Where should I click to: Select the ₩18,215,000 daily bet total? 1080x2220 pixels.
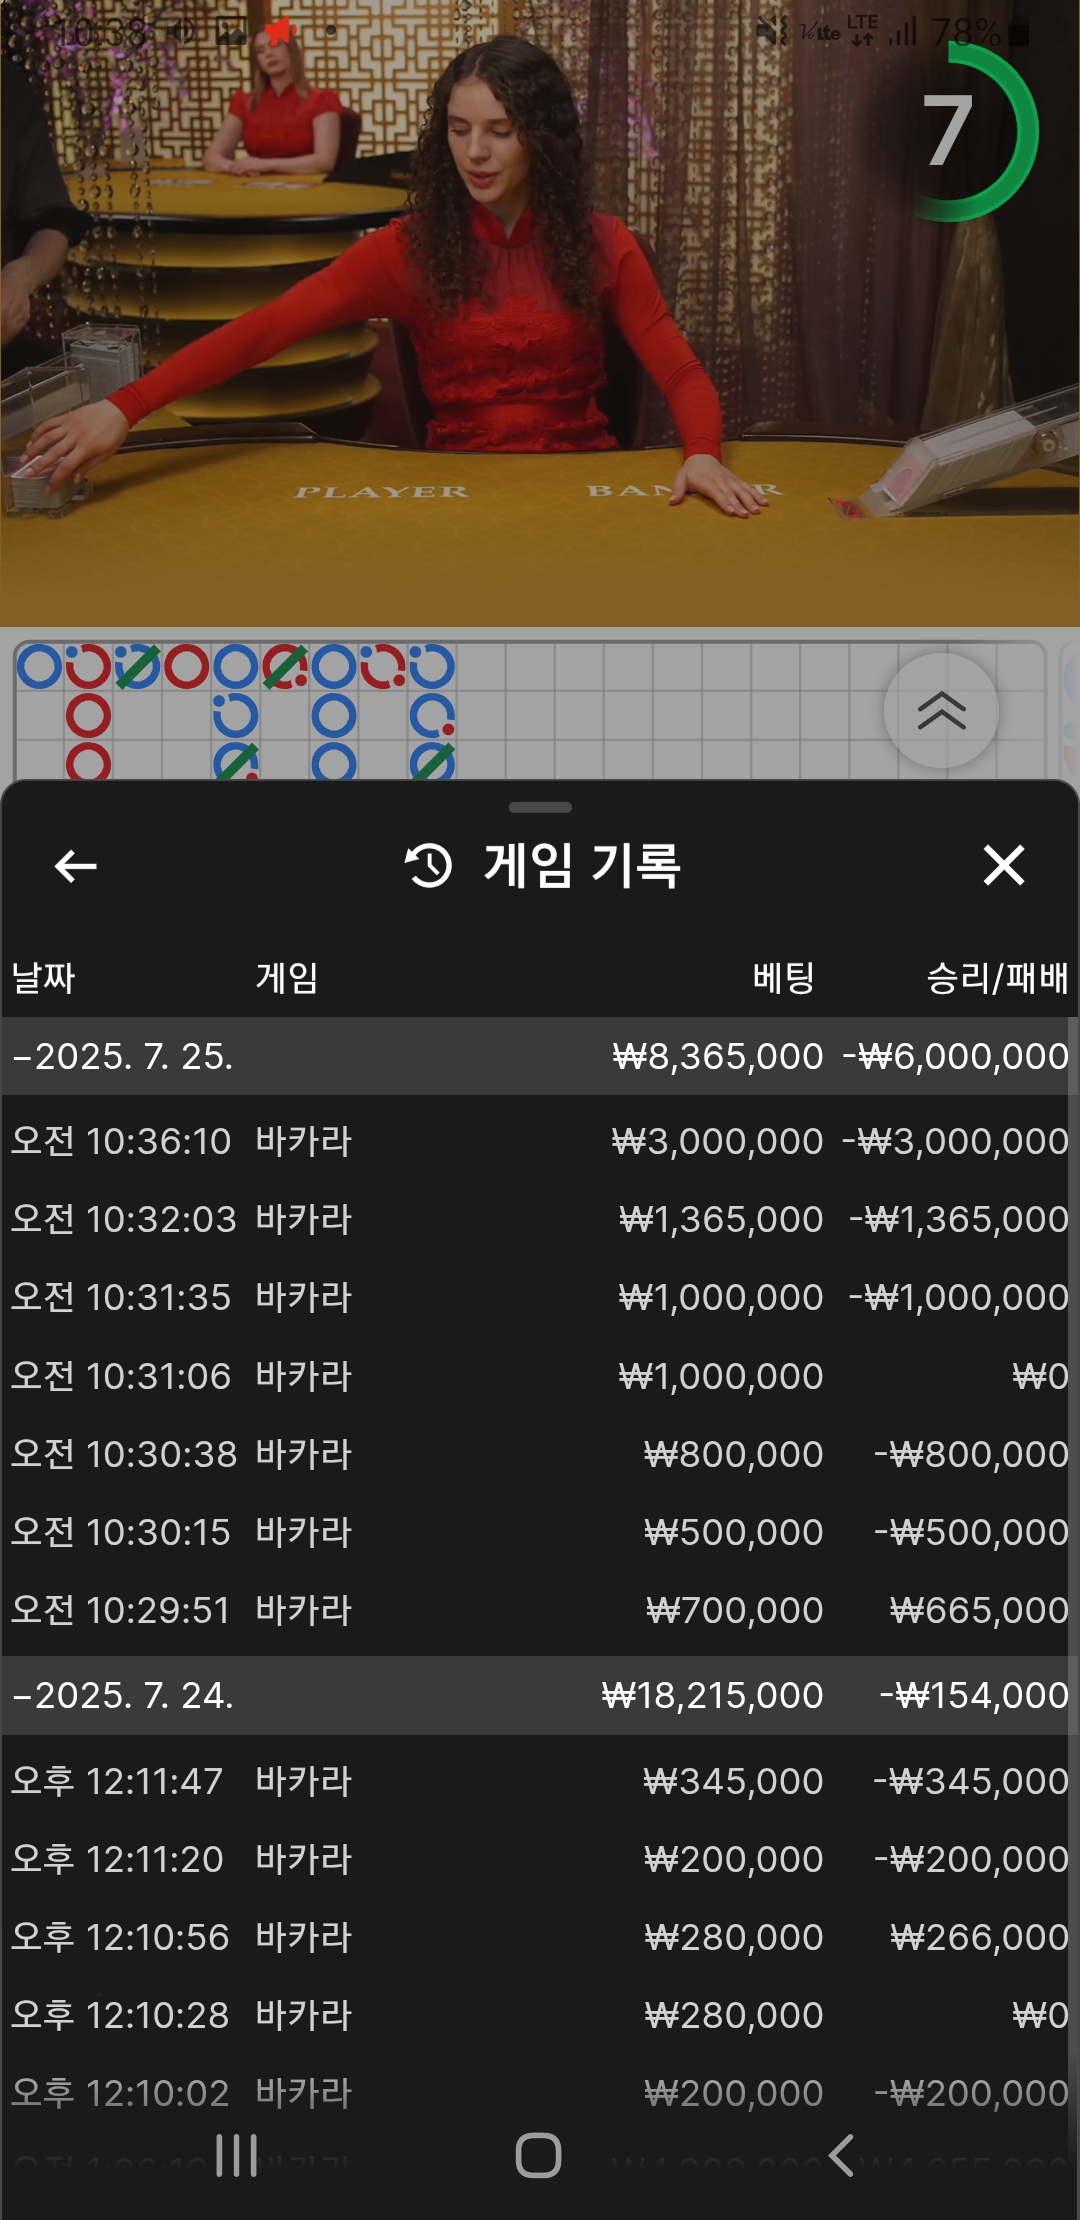pos(712,1695)
